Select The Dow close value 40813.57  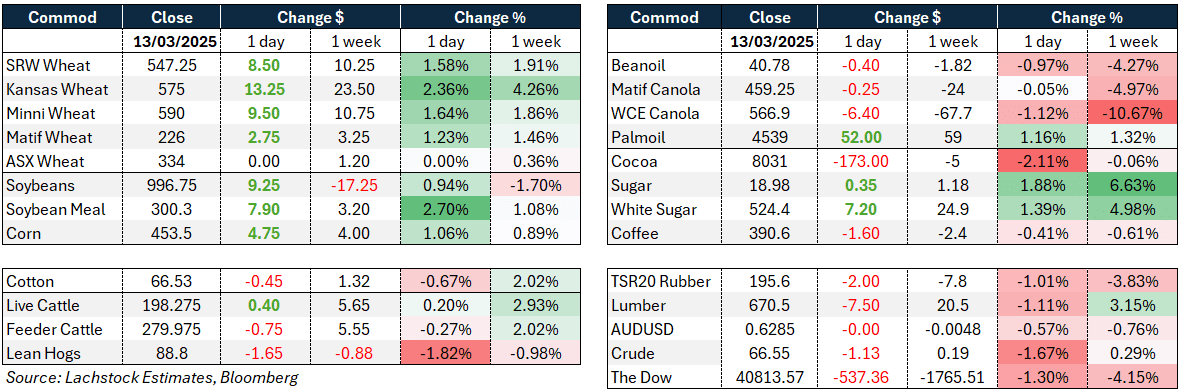coord(773,378)
